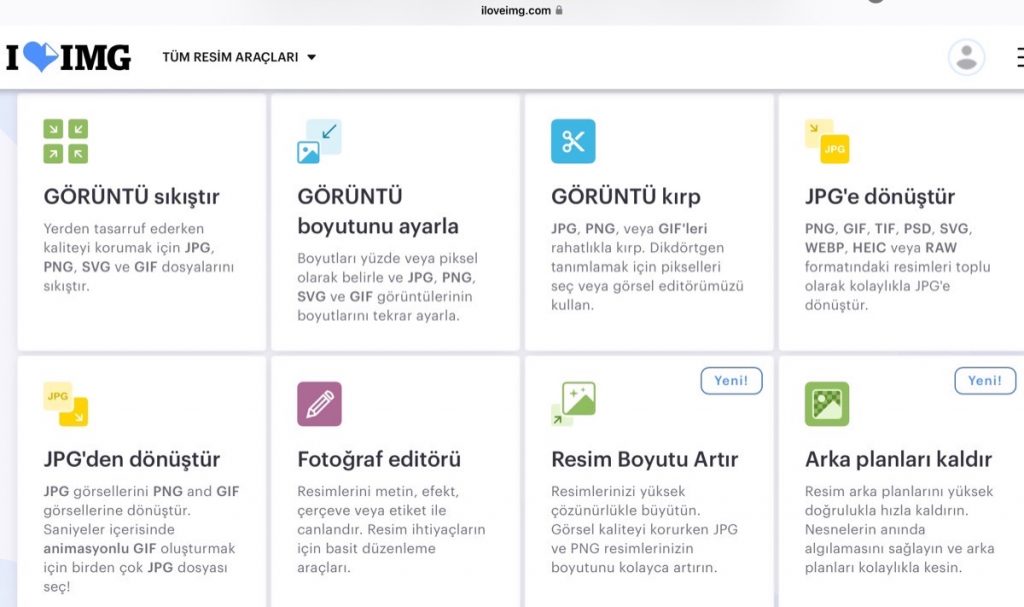This screenshot has width=1024, height=607.
Task: Click the convert from JPG icon
Action: coord(66,404)
